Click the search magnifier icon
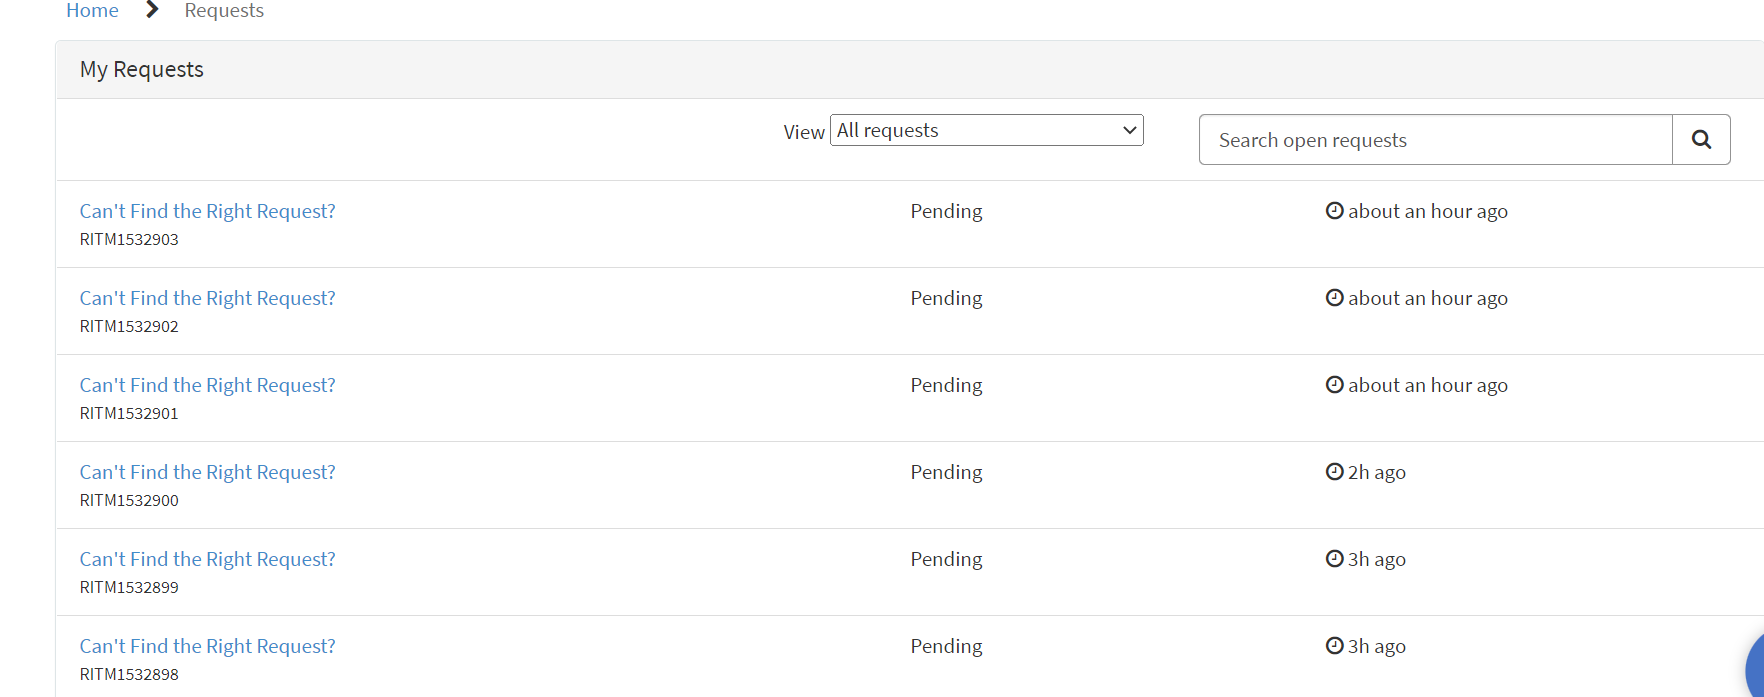 point(1701,139)
